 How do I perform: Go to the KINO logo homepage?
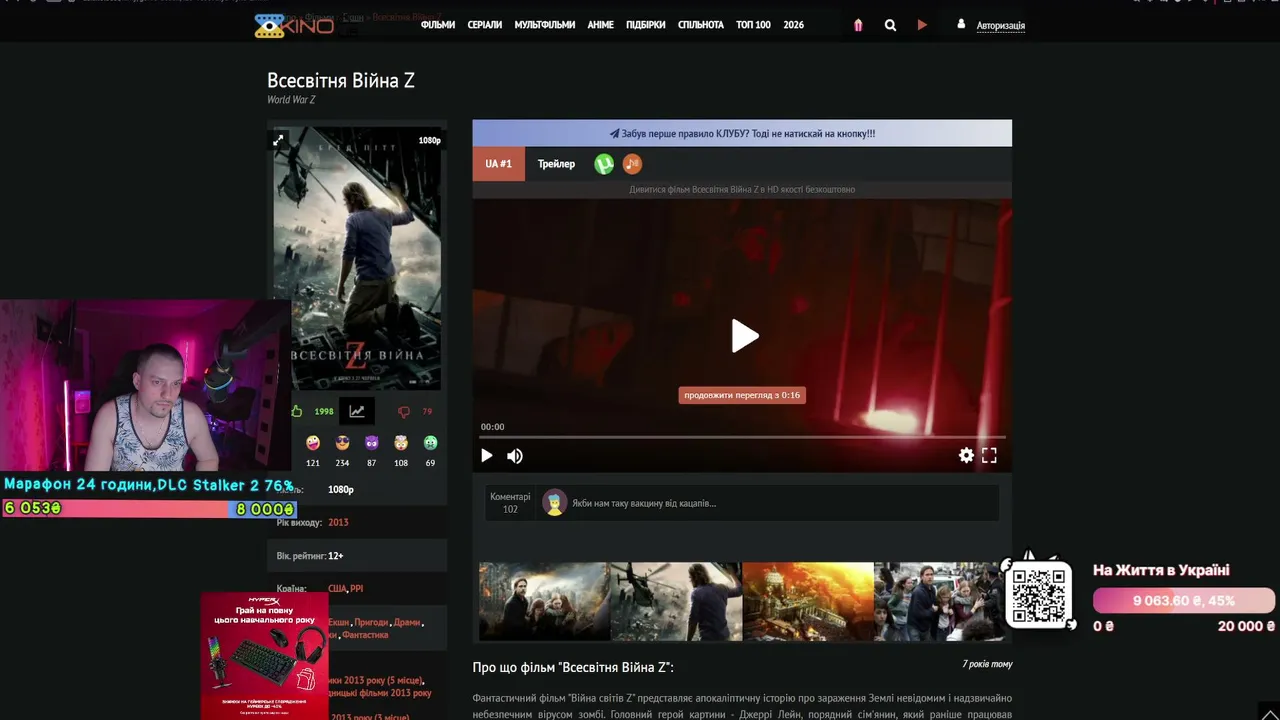click(294, 25)
